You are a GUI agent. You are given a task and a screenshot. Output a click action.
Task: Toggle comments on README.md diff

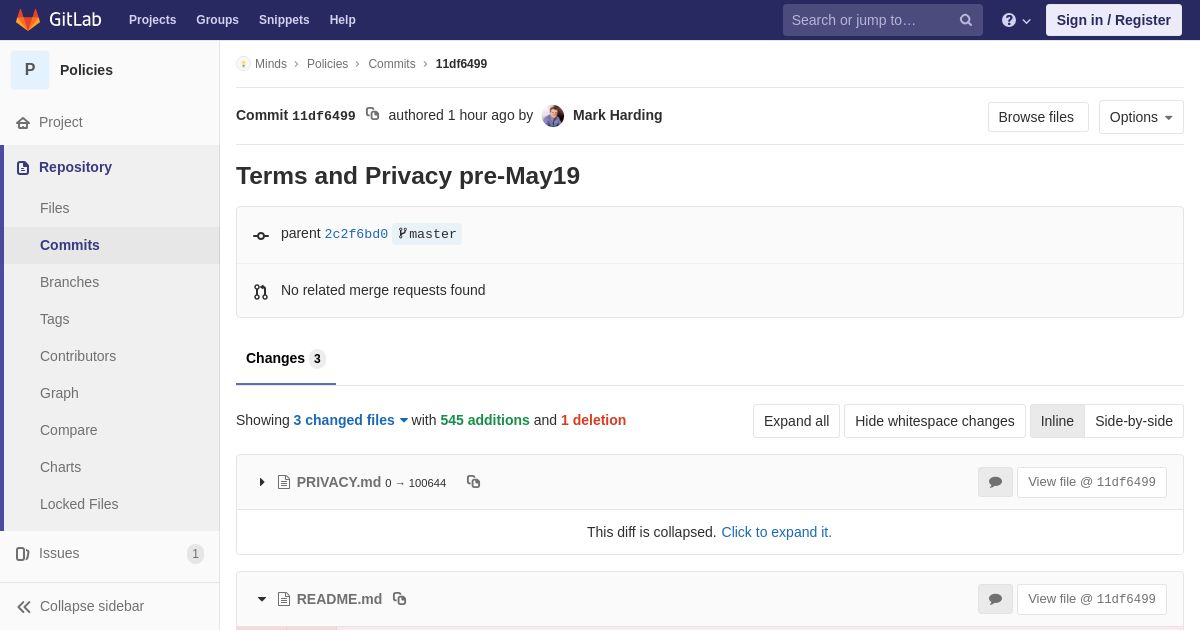point(995,599)
